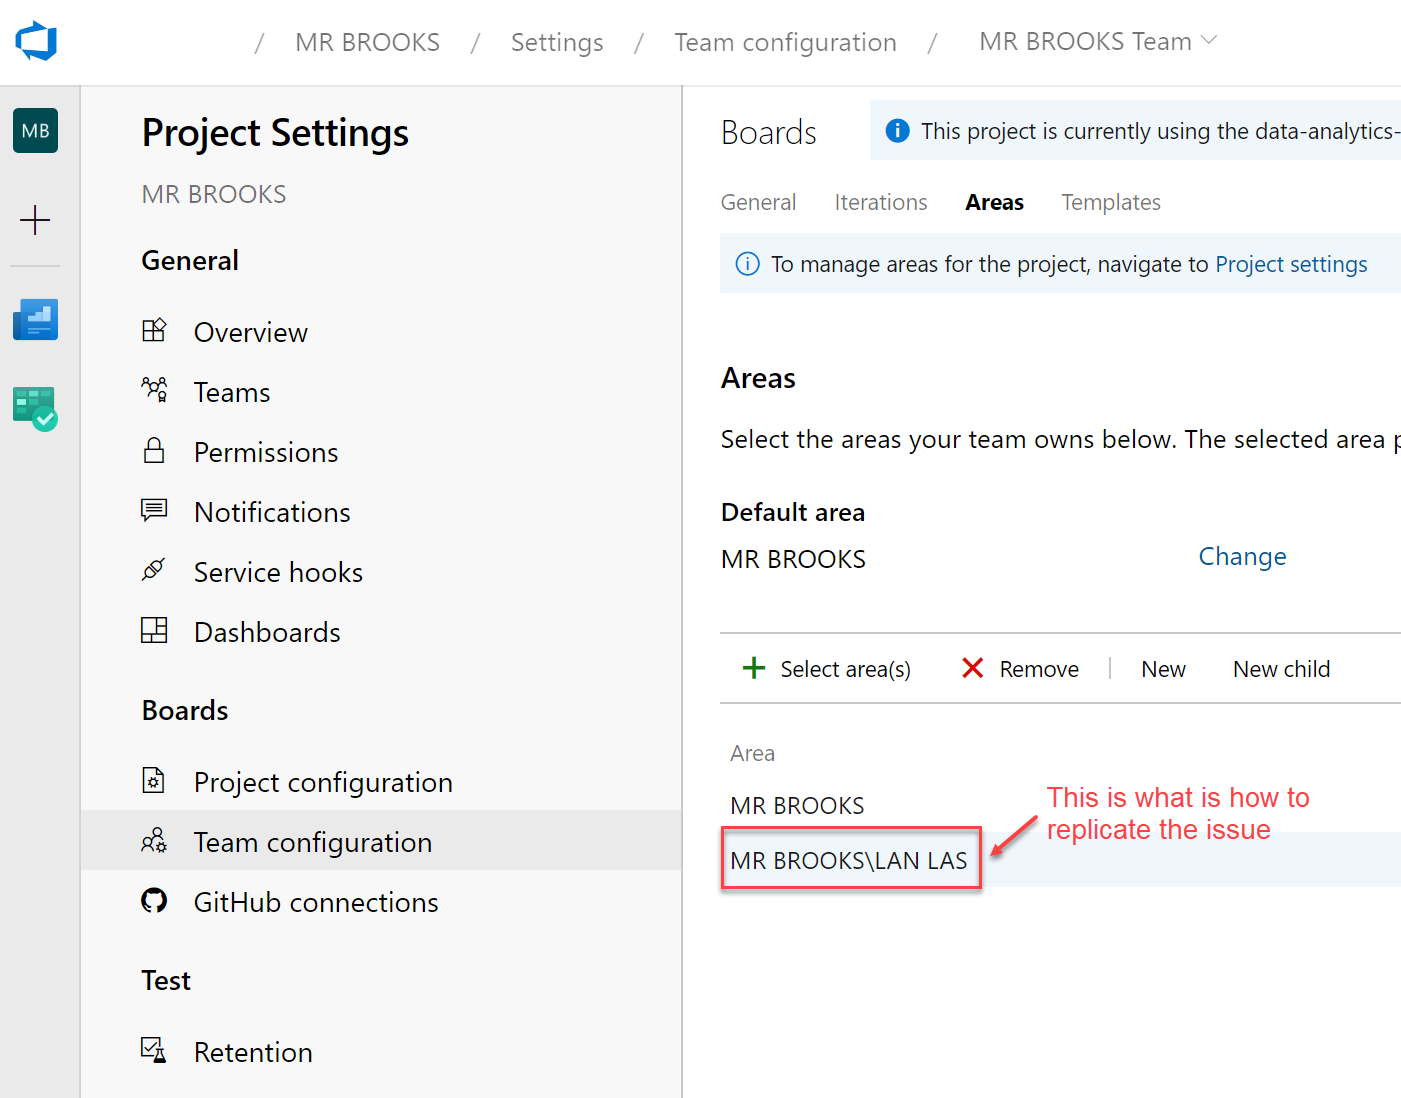This screenshot has width=1401, height=1098.
Task: Click the plus icon to create new project
Action: click(35, 220)
